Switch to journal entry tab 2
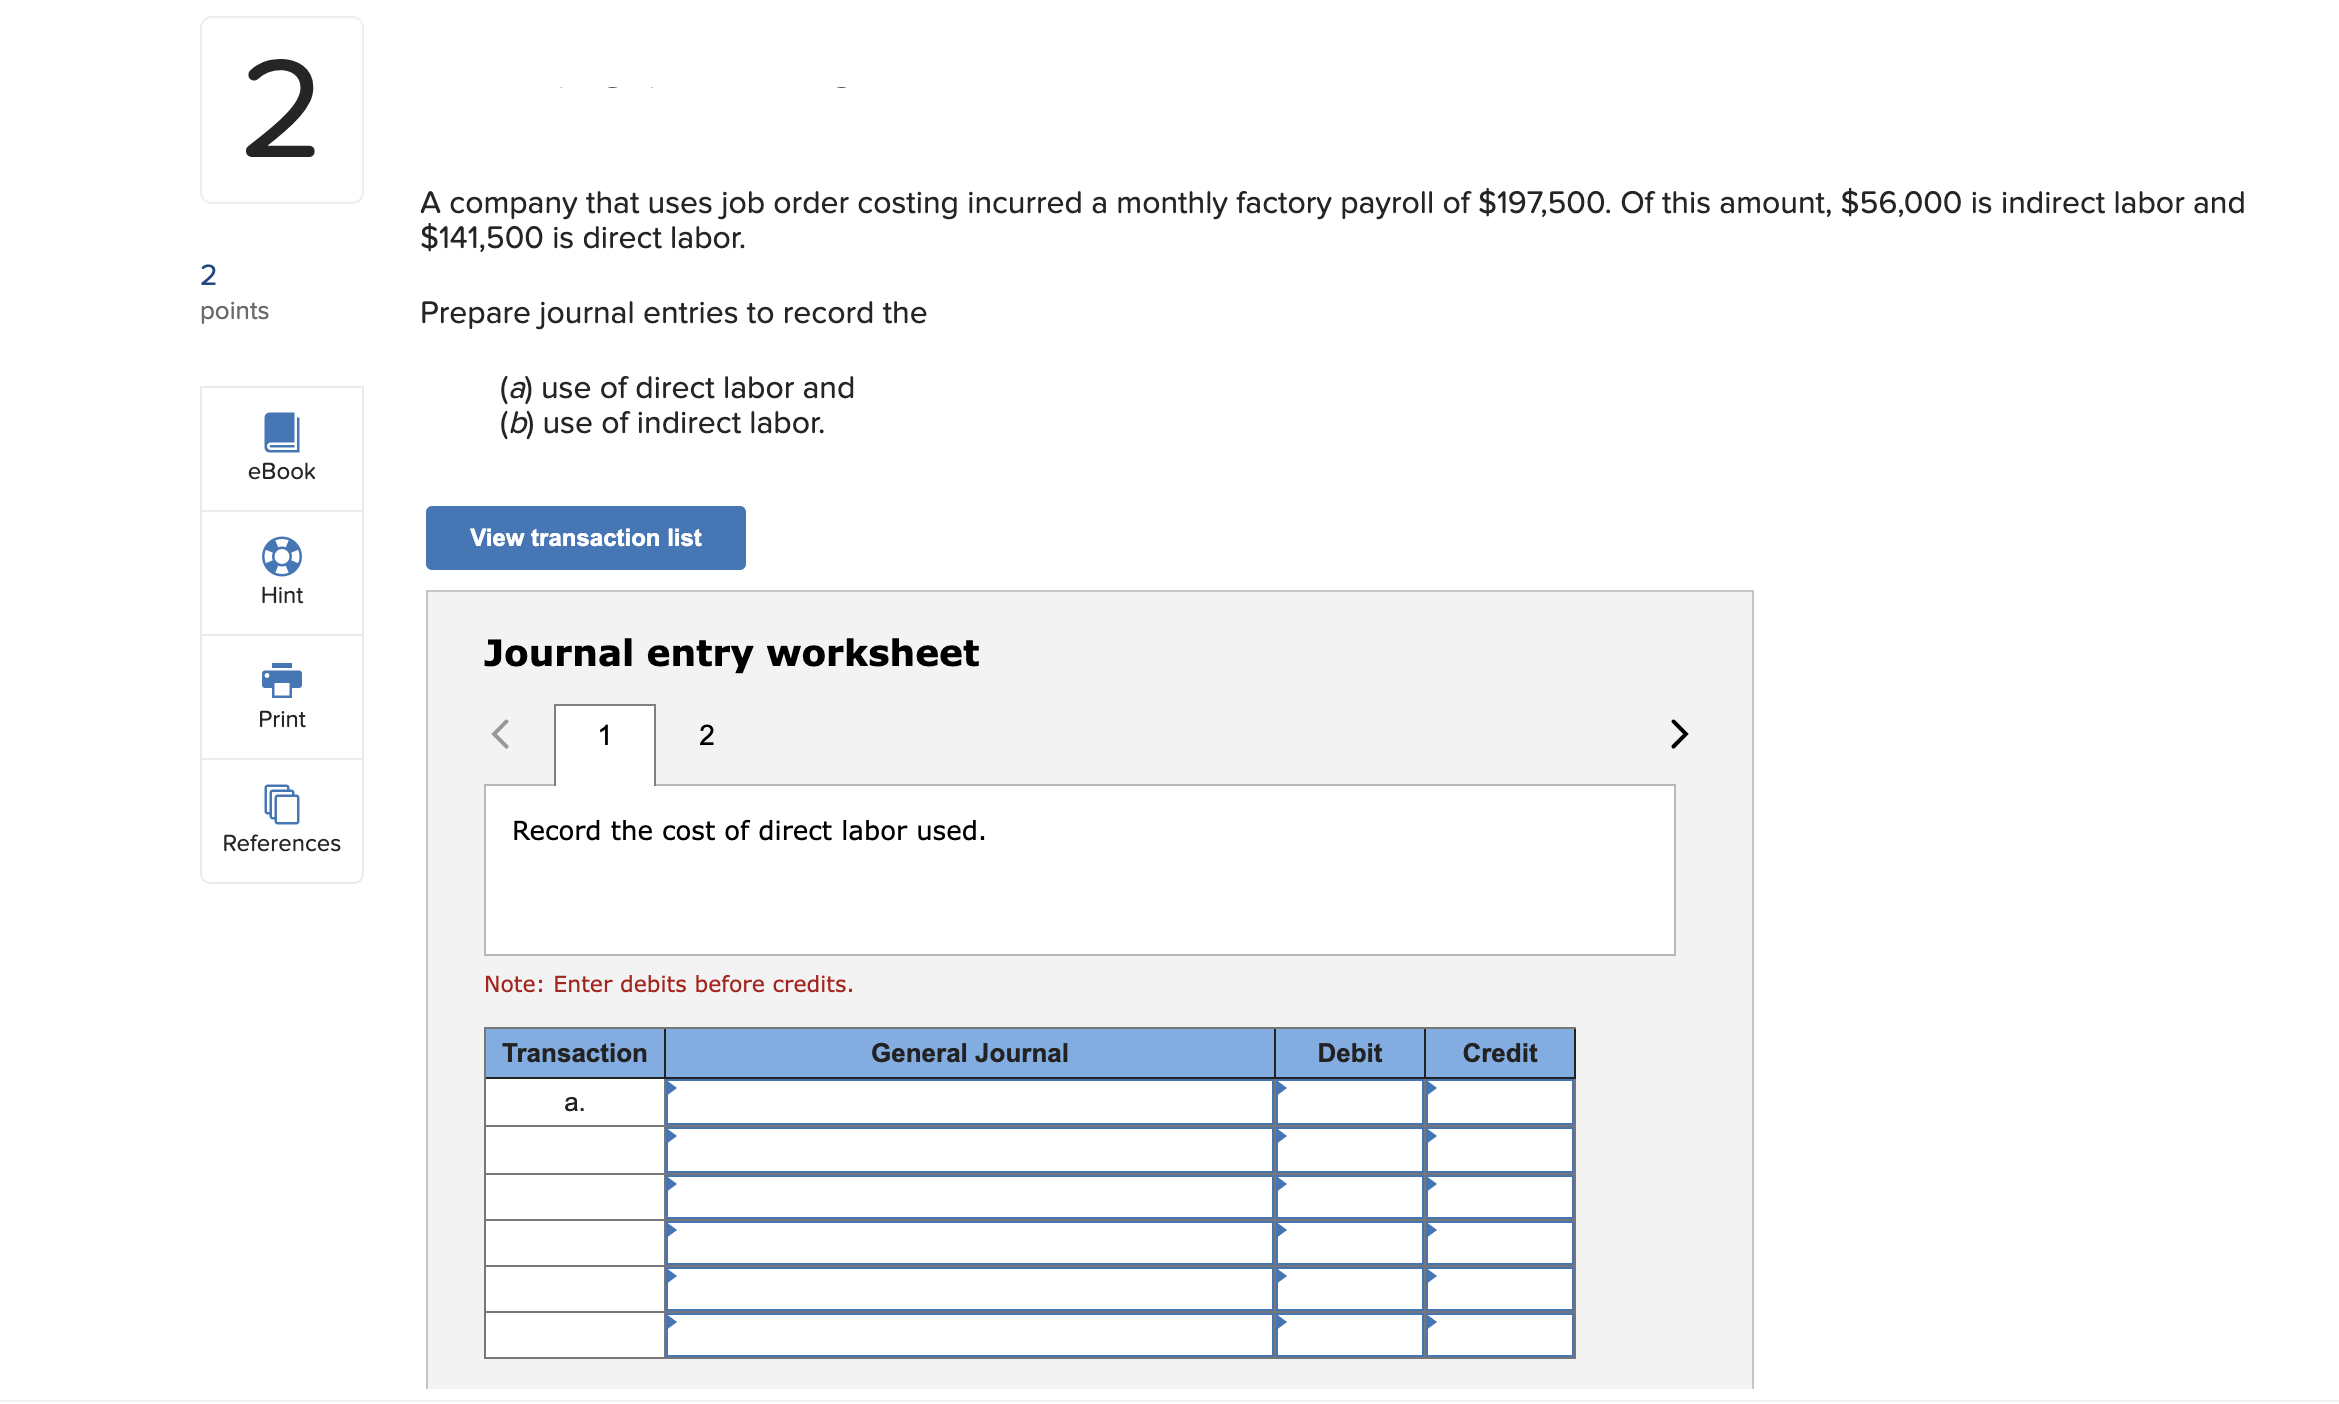 [x=706, y=735]
